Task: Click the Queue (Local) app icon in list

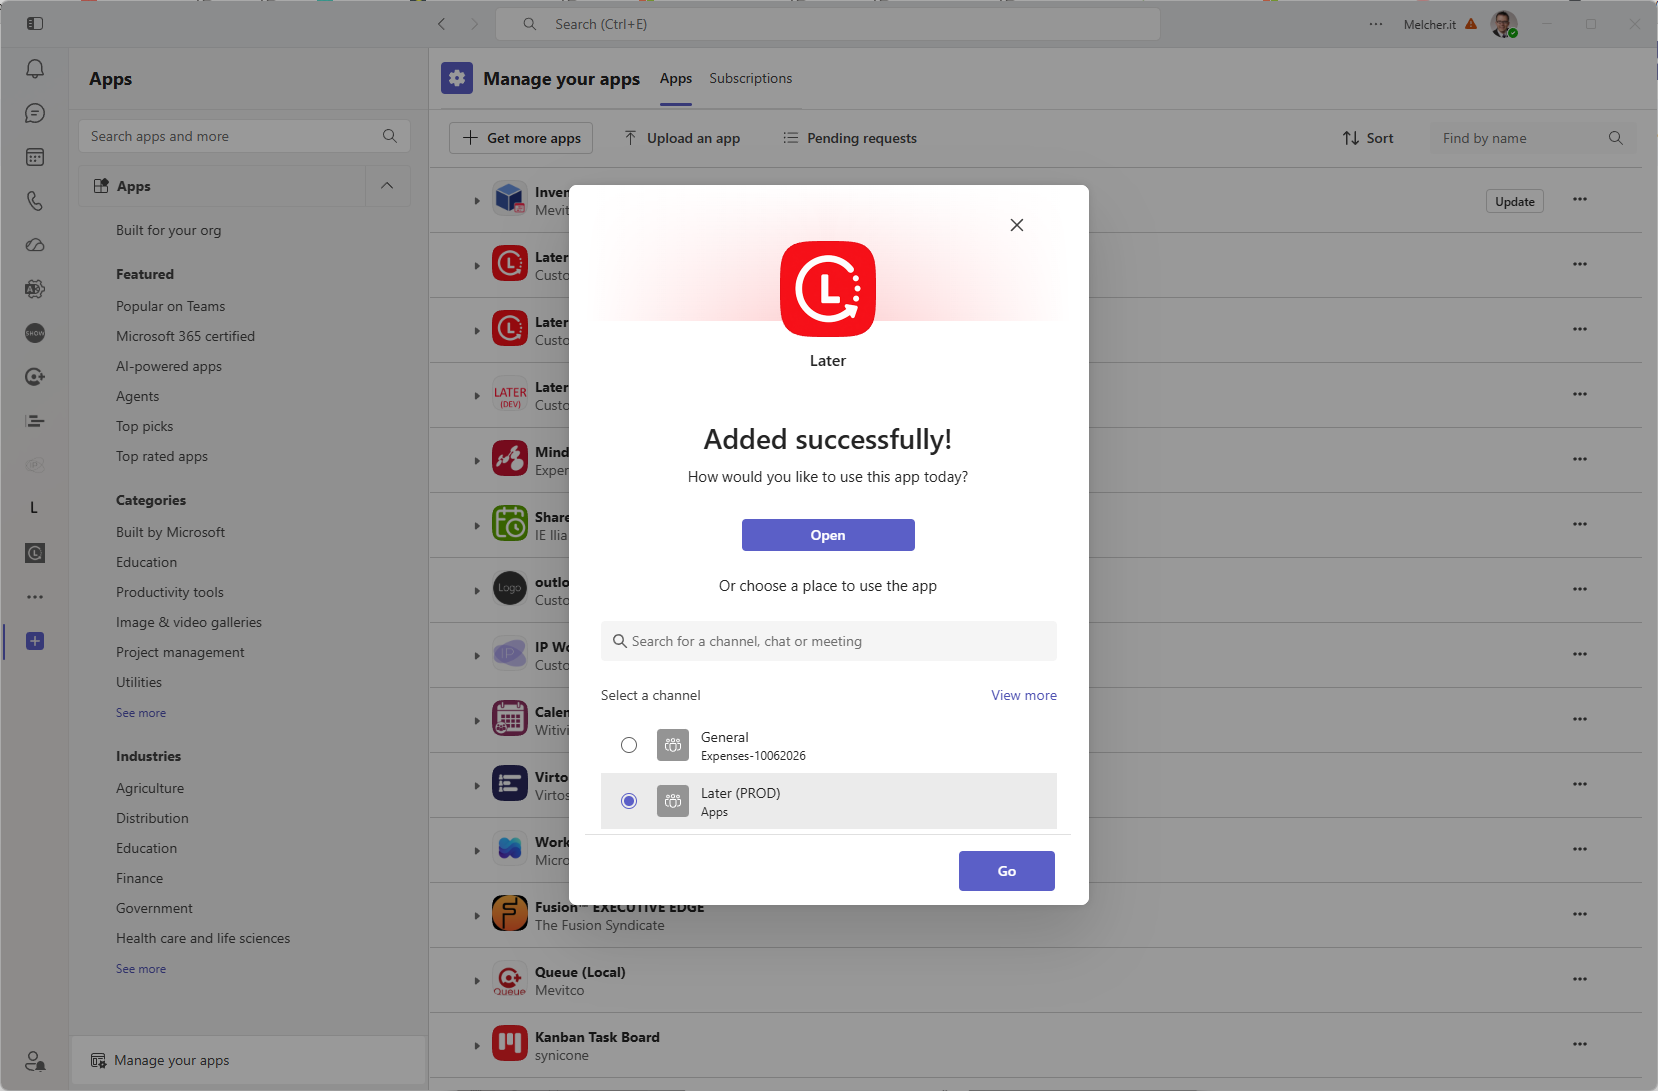Action: tap(510, 979)
